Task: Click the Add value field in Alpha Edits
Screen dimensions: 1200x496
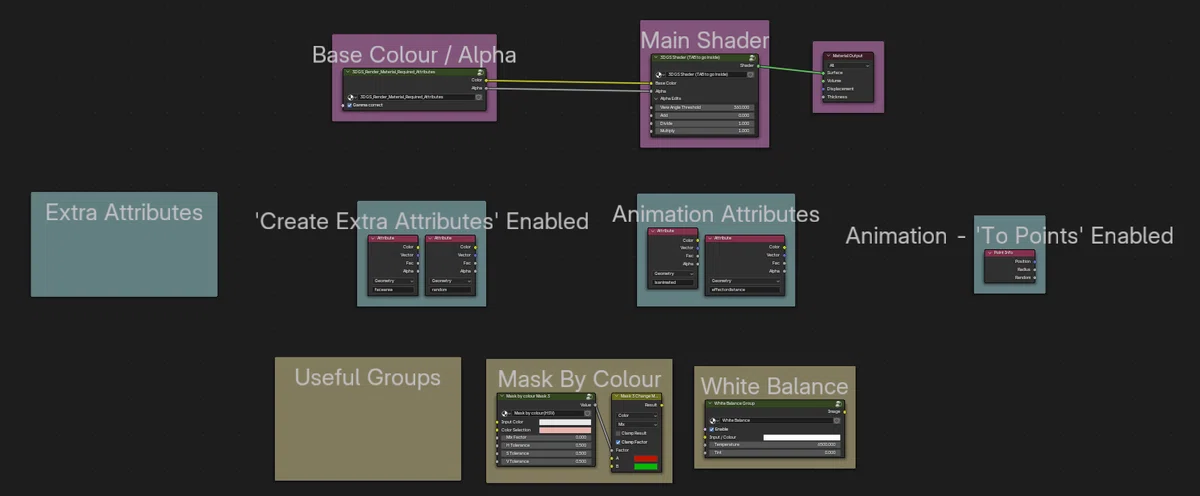Action: tap(703, 115)
